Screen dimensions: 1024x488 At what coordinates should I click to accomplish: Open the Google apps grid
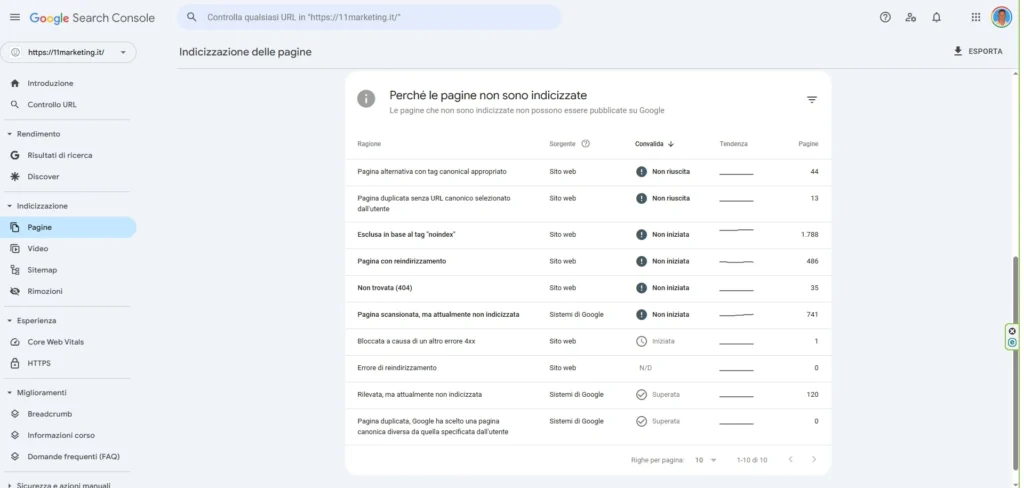click(x=976, y=17)
